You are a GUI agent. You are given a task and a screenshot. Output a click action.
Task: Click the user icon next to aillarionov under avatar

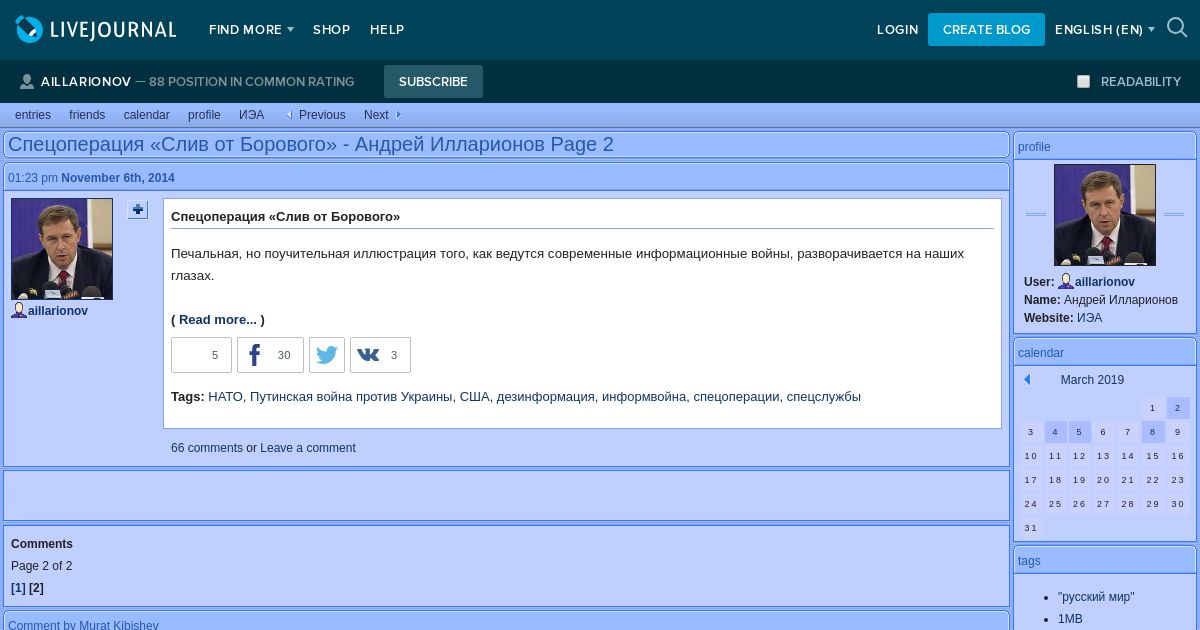(x=19, y=311)
